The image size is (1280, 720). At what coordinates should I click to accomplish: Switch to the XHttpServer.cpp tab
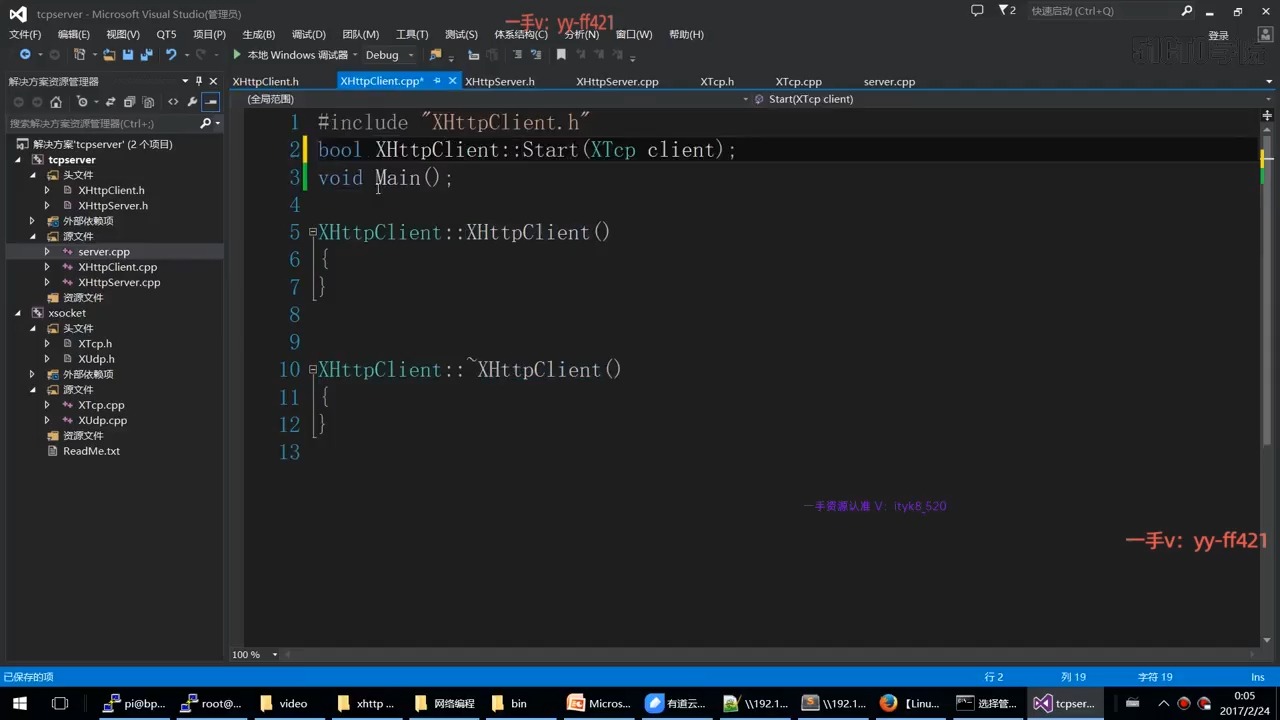pyautogui.click(x=617, y=81)
